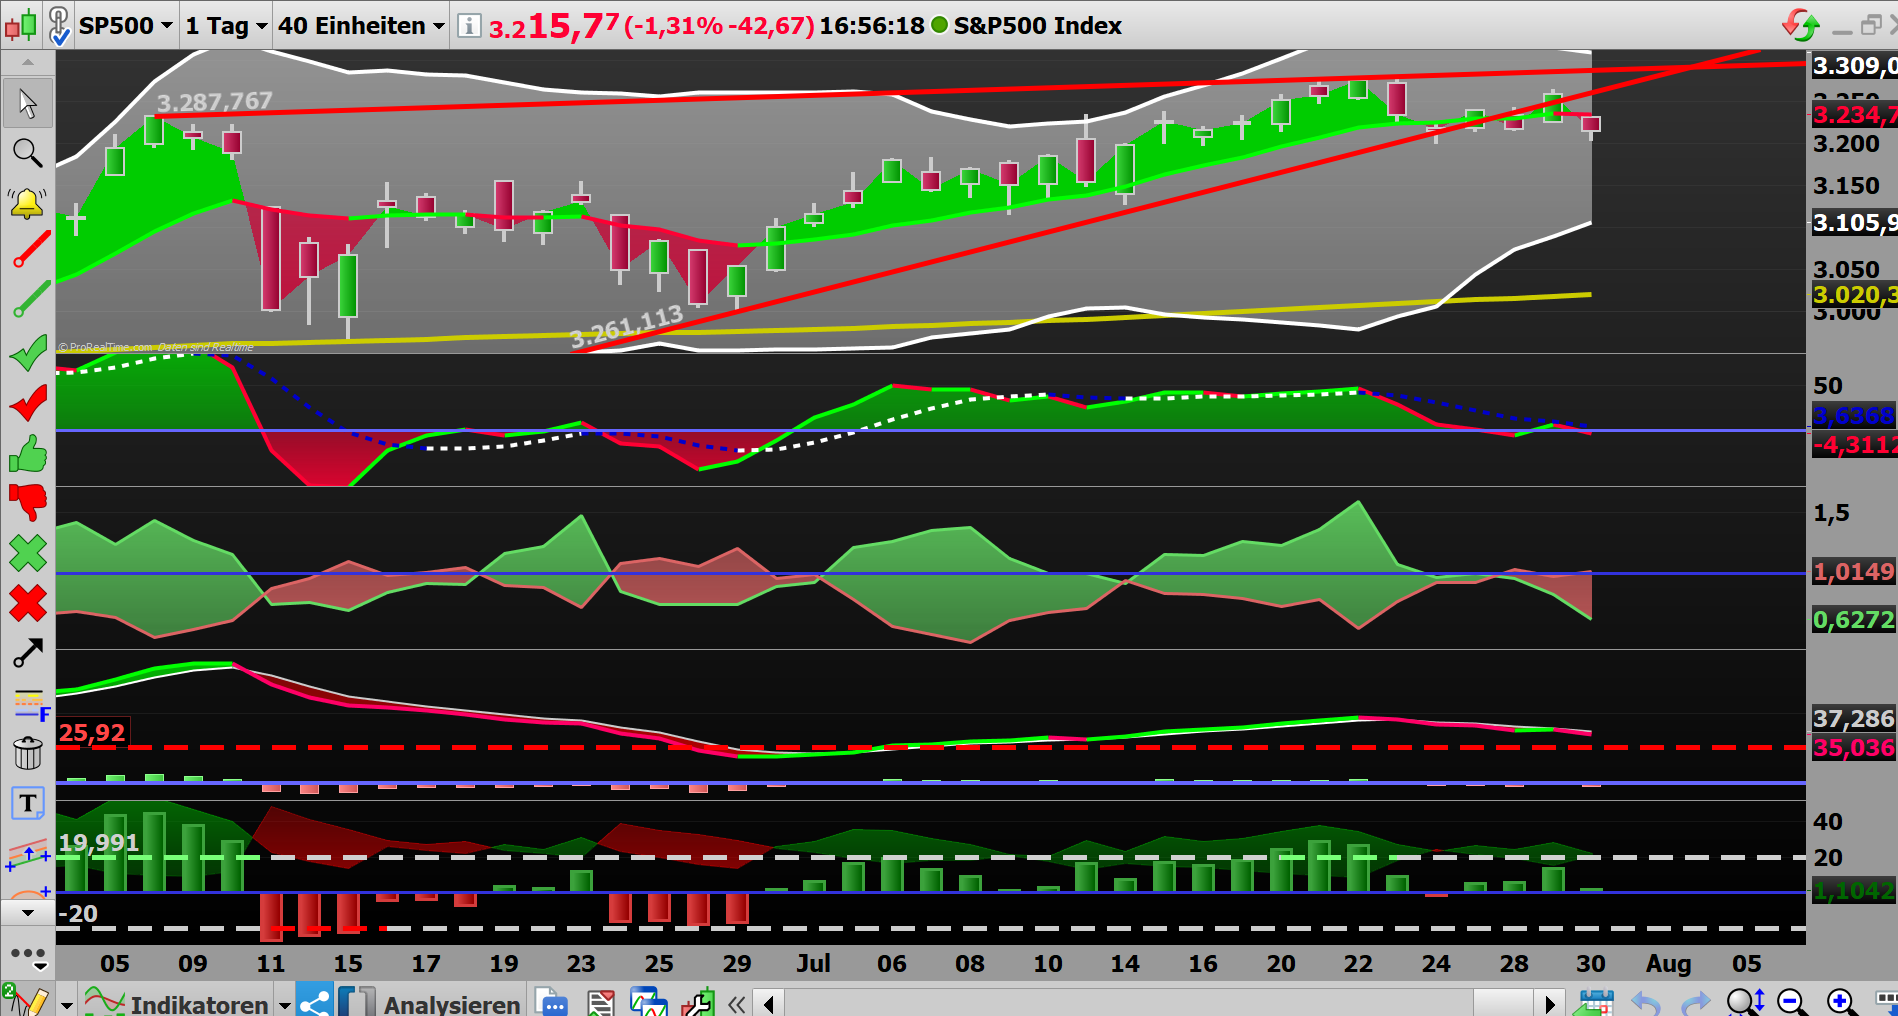This screenshot has width=1898, height=1016.
Task: Click the drawing pencil objects button
Action: coord(27,1002)
